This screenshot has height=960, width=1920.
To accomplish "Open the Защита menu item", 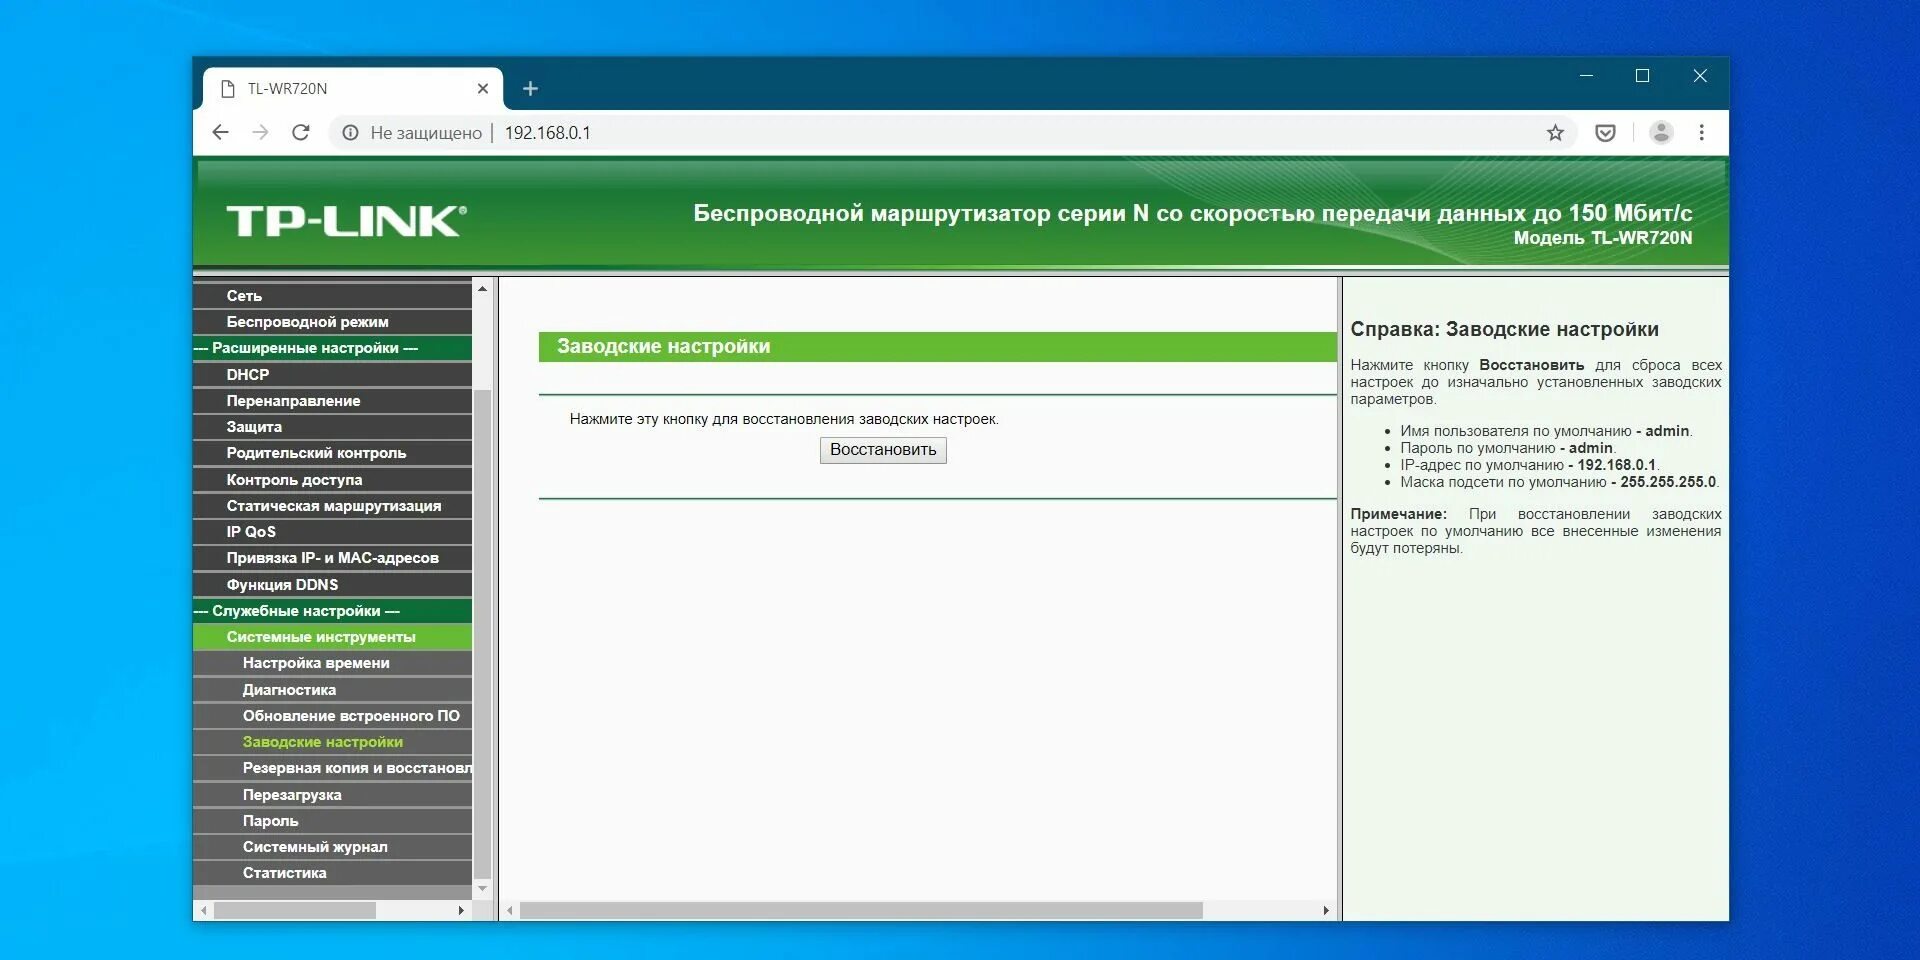I will 332,427.
